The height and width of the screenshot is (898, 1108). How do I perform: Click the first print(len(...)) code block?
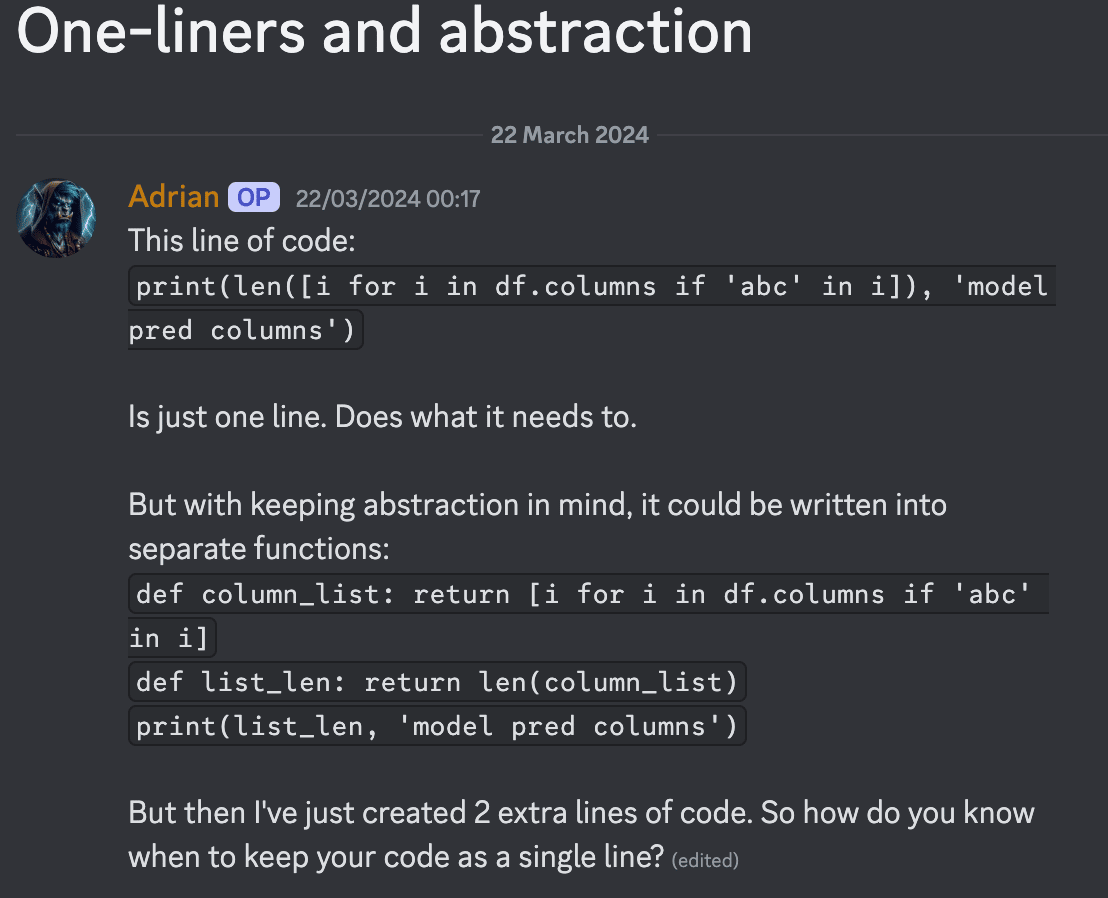tap(591, 307)
